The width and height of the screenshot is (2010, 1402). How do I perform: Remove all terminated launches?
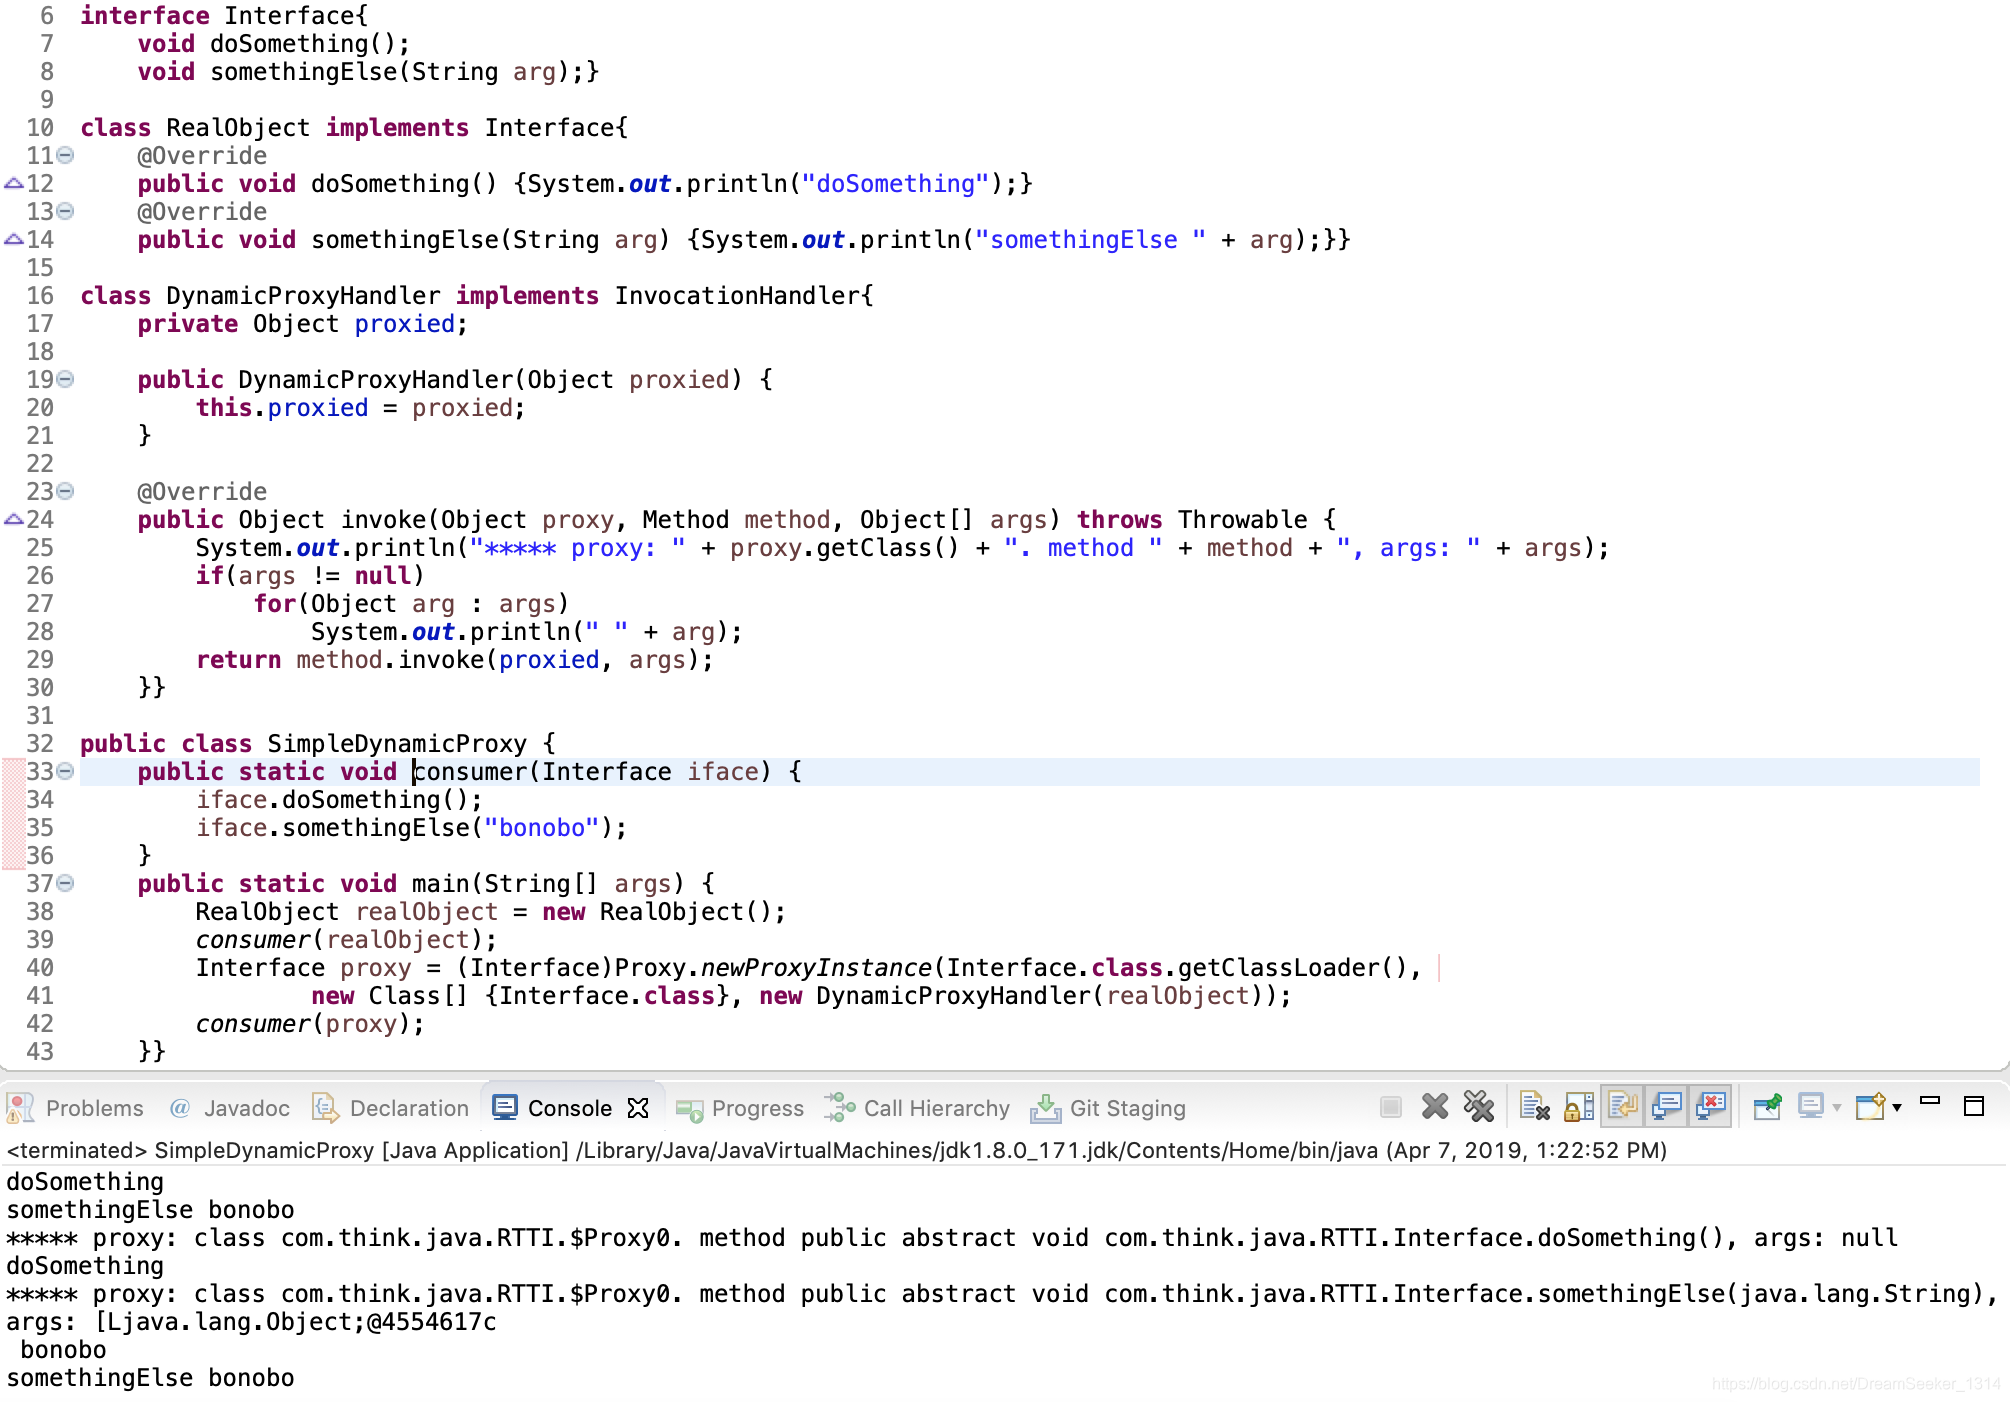click(1479, 1107)
